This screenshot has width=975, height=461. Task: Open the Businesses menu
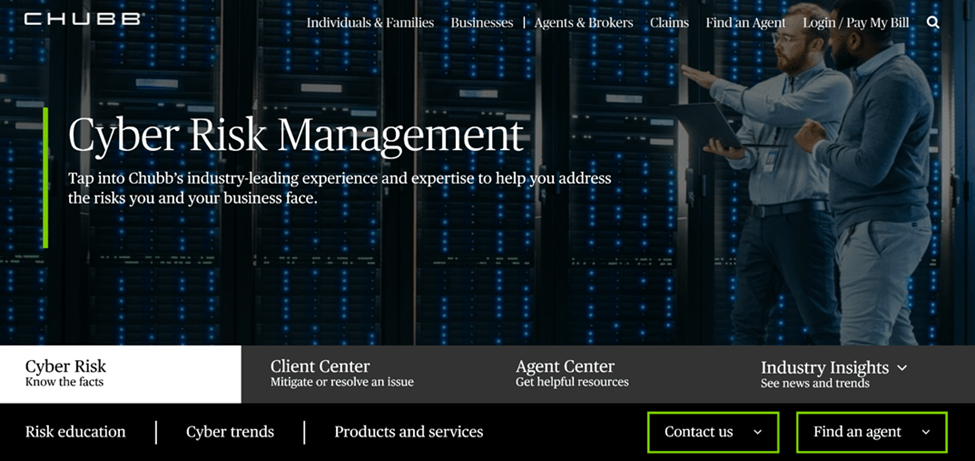point(482,23)
